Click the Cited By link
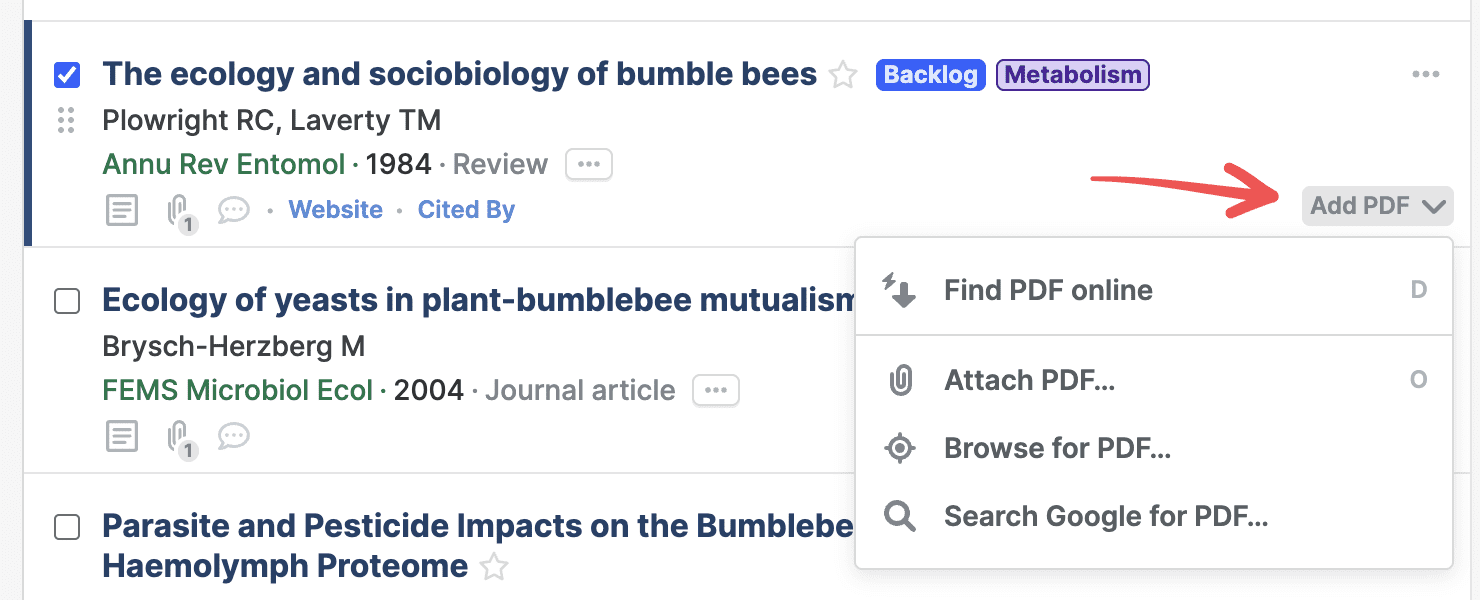Viewport: 1480px width, 600px height. pos(466,210)
